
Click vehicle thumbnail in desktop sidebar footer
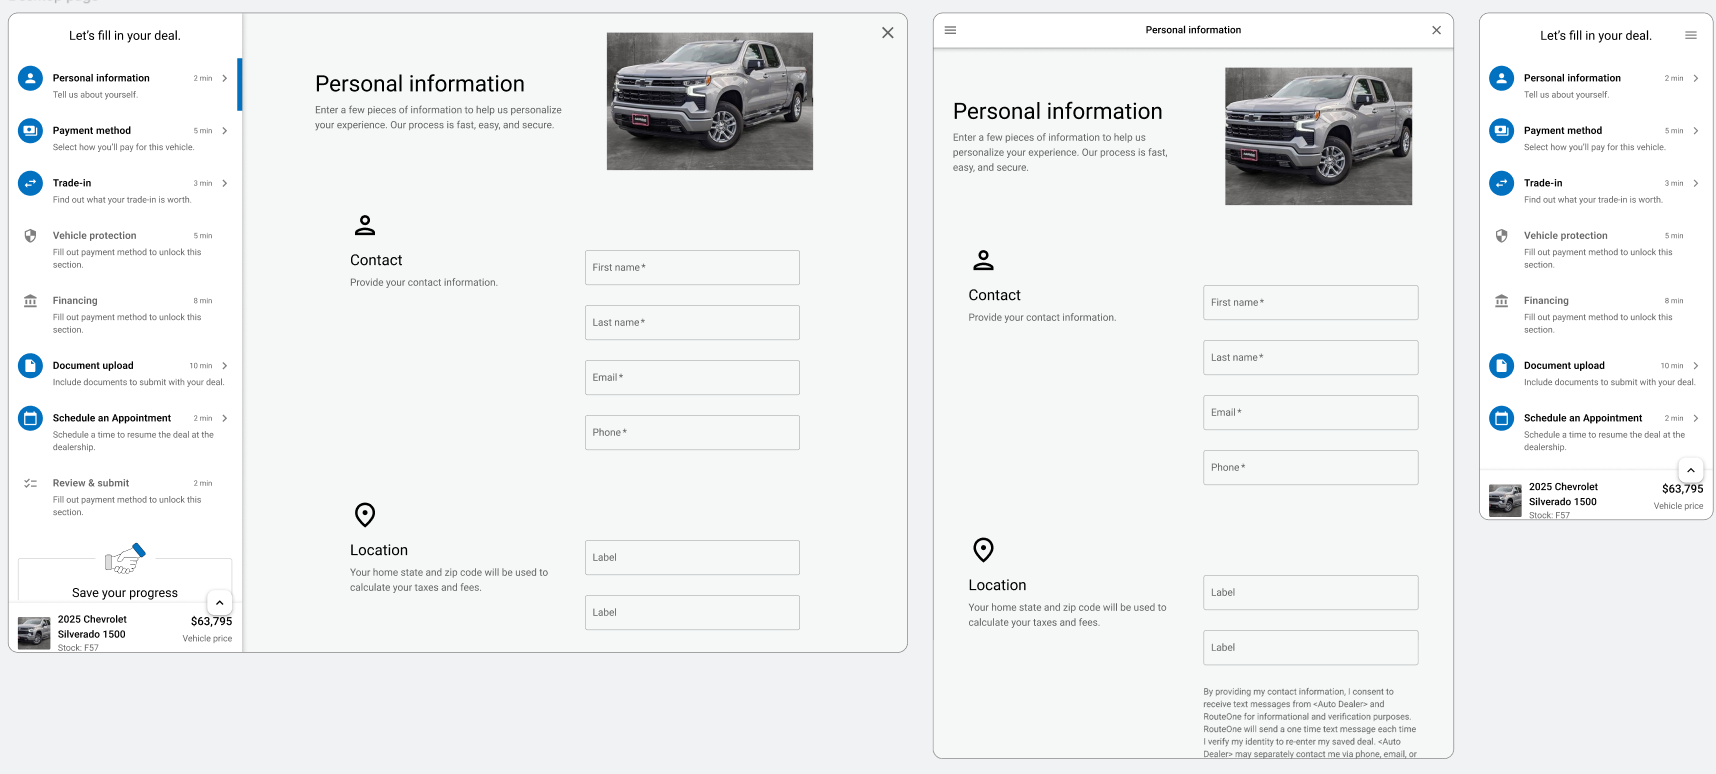[x=34, y=633]
